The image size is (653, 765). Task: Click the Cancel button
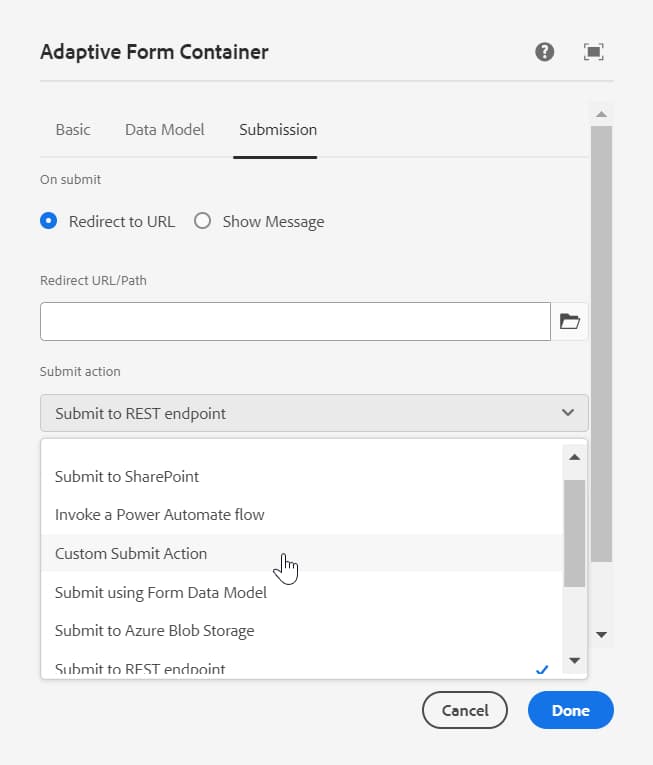[465, 710]
